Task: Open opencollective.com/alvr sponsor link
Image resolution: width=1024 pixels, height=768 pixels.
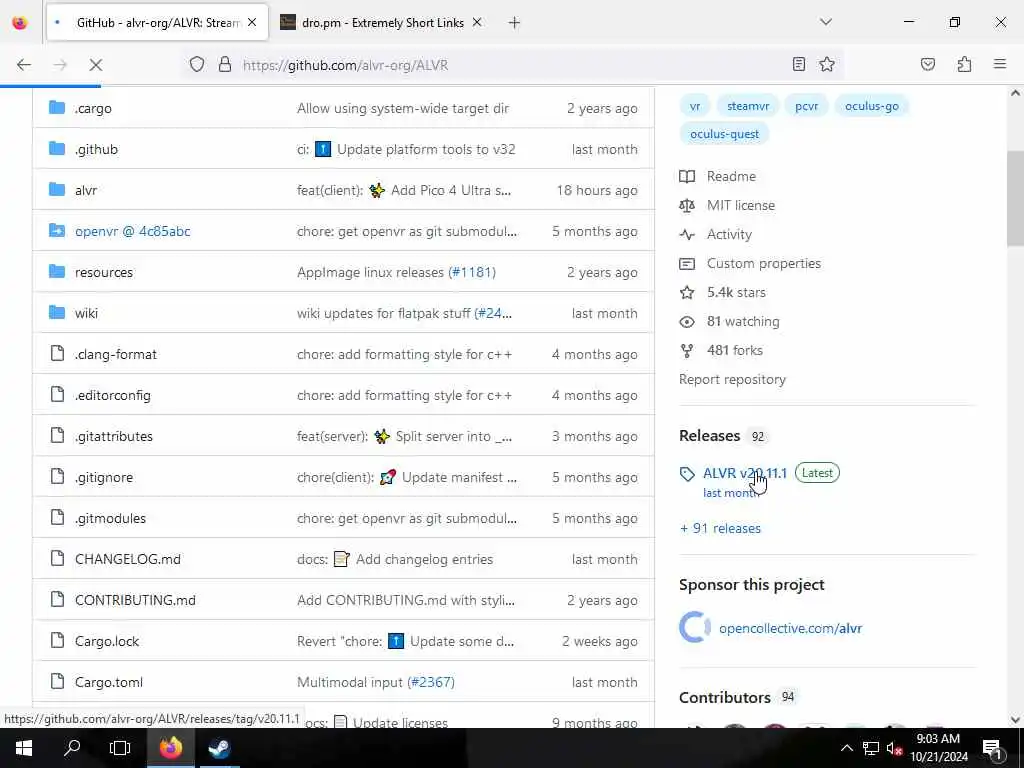Action: (790, 628)
